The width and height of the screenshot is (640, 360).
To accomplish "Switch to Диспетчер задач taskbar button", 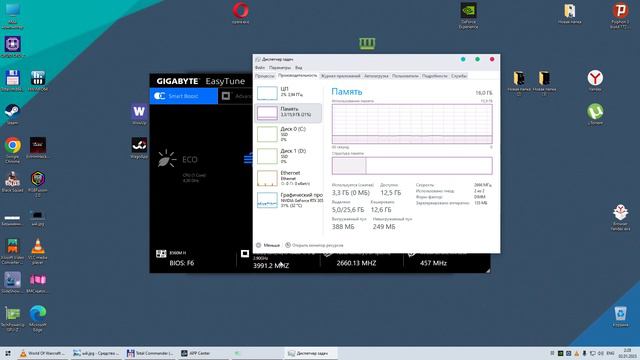I will pos(310,353).
